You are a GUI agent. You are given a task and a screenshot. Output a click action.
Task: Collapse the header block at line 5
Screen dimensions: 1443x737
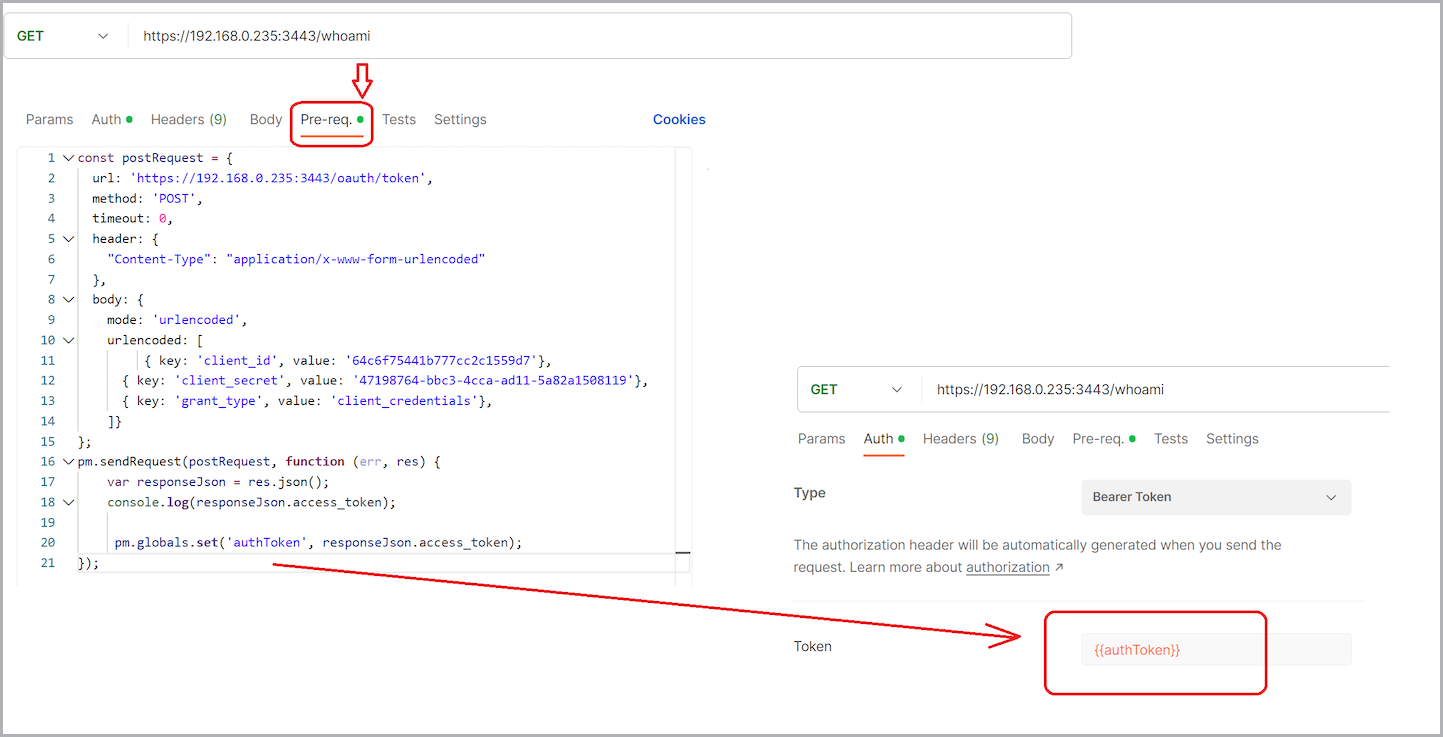tap(68, 239)
